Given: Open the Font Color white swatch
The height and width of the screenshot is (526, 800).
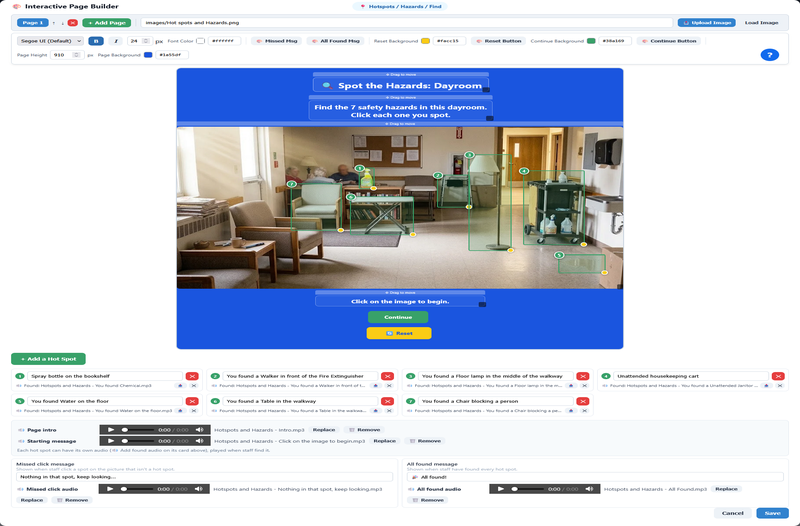Looking at the screenshot, I should (201, 41).
